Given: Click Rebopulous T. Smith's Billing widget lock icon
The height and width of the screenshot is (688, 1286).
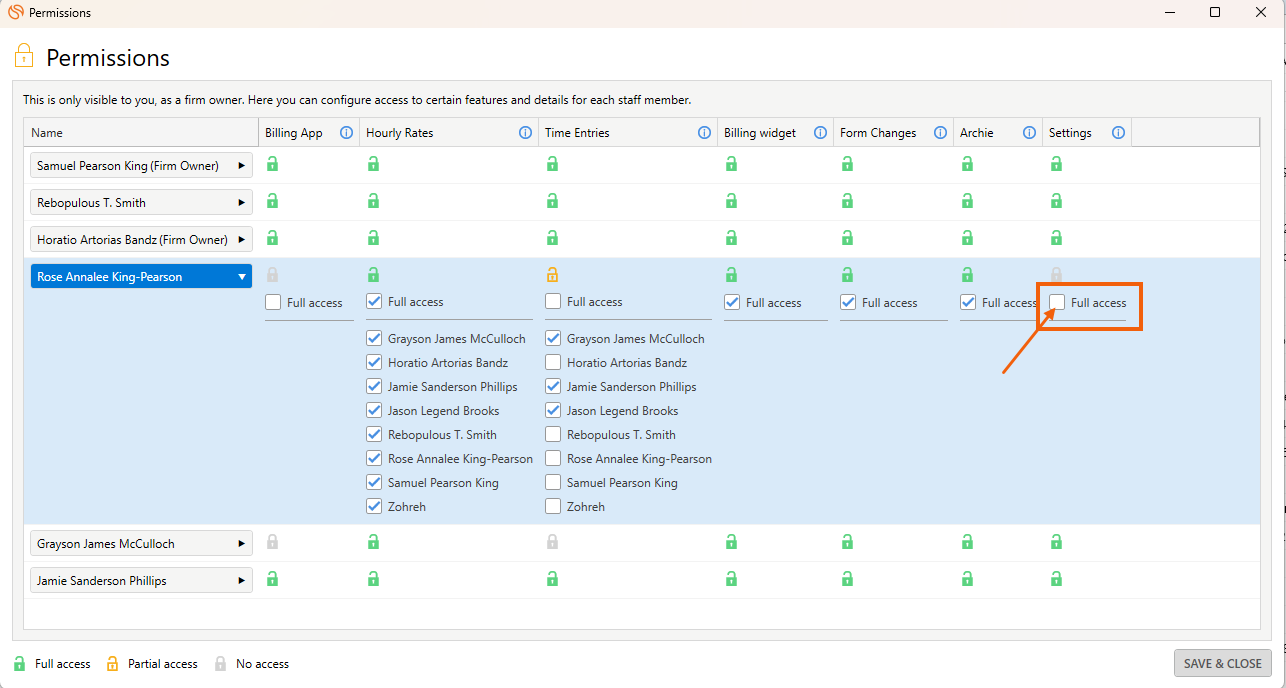Looking at the screenshot, I should pos(731,201).
